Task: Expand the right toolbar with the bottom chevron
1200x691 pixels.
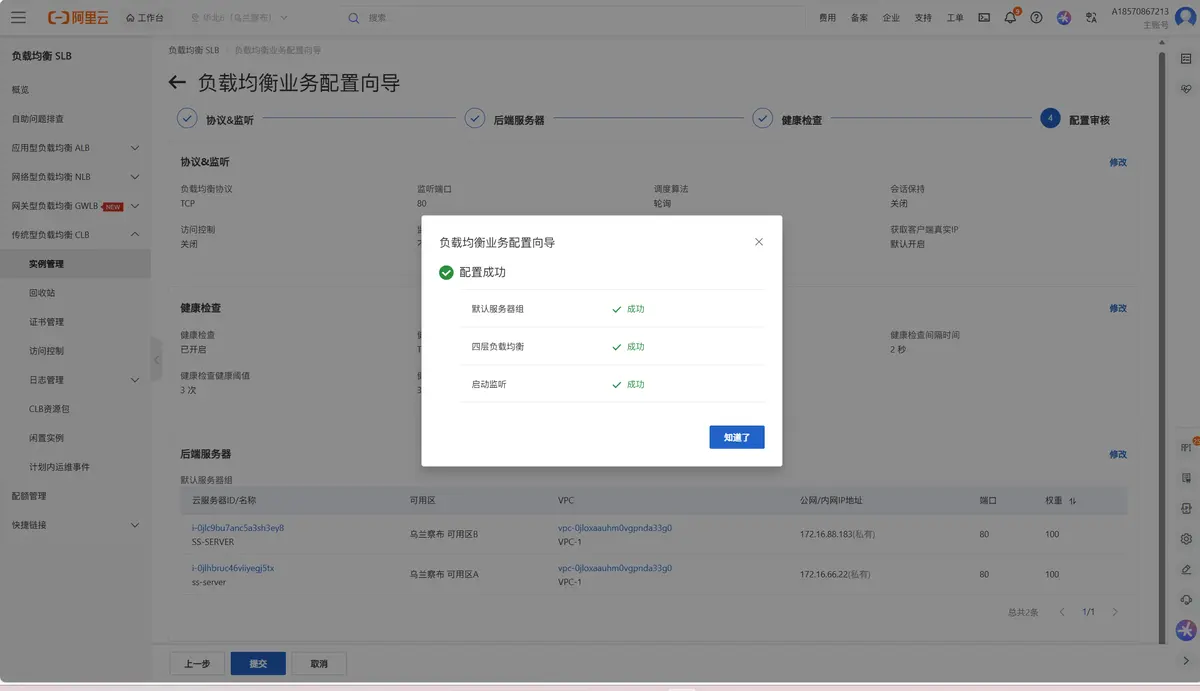Action: coord(1186,660)
